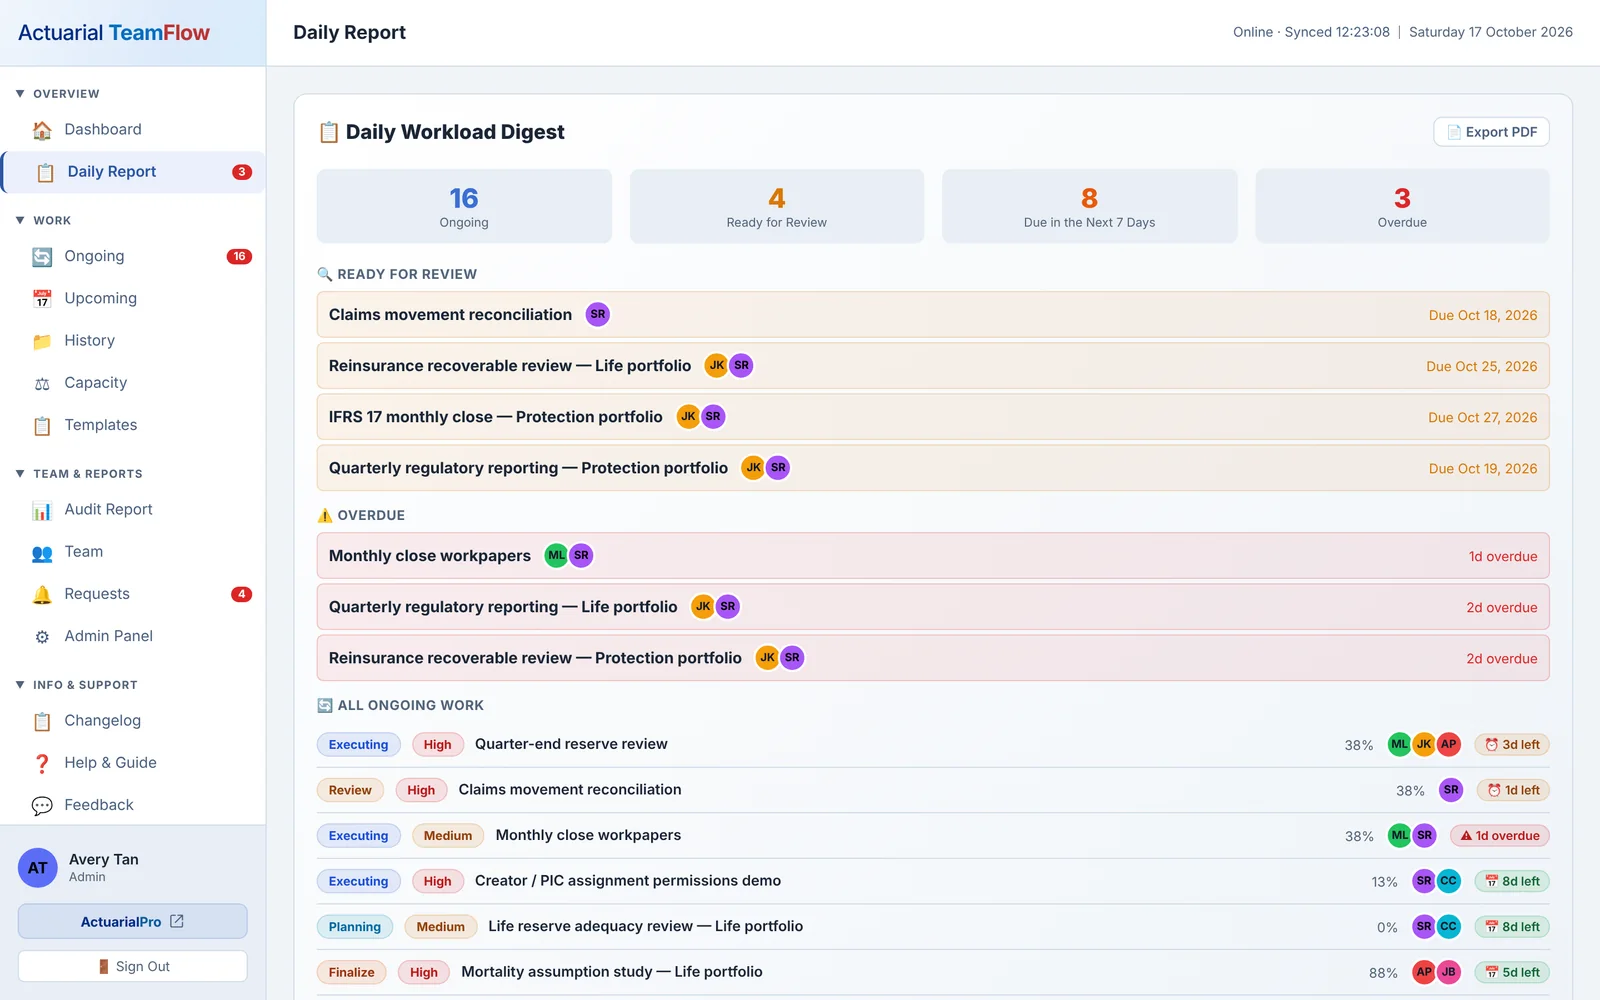Navigate to Audit Report
The height and width of the screenshot is (1000, 1600).
click(x=133, y=510)
